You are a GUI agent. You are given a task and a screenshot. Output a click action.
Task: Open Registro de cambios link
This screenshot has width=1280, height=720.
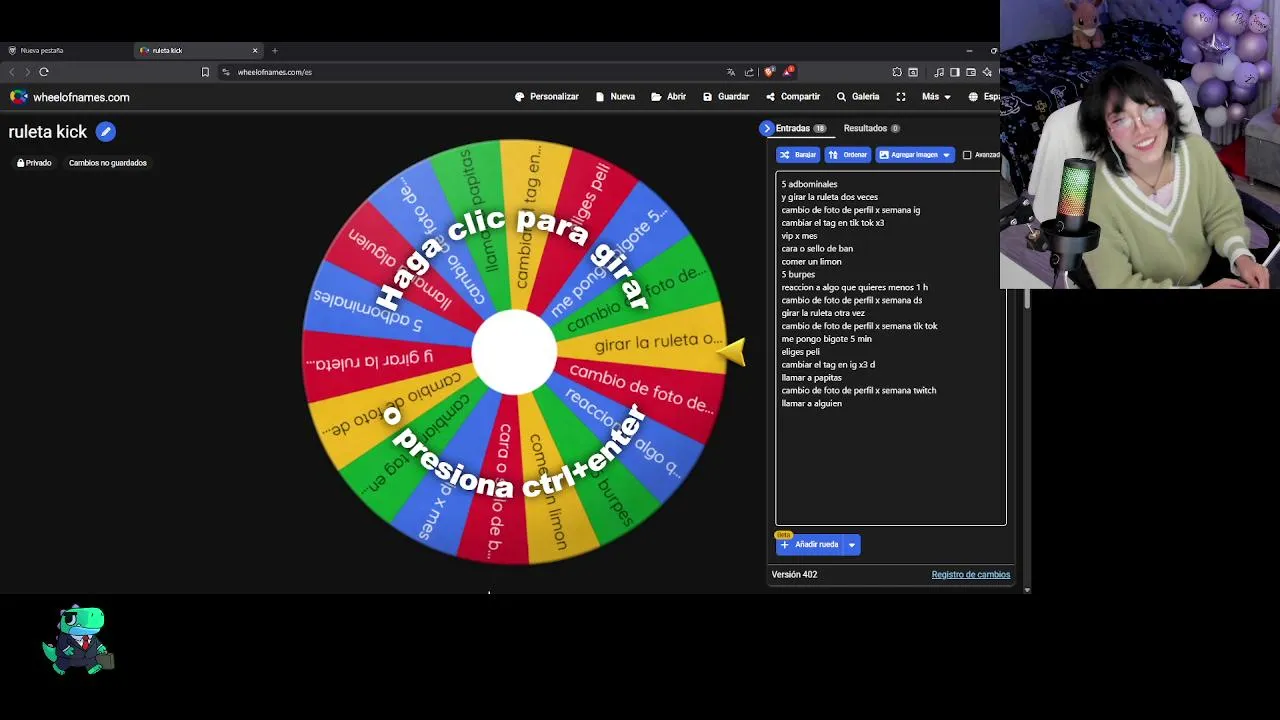pyautogui.click(x=970, y=574)
